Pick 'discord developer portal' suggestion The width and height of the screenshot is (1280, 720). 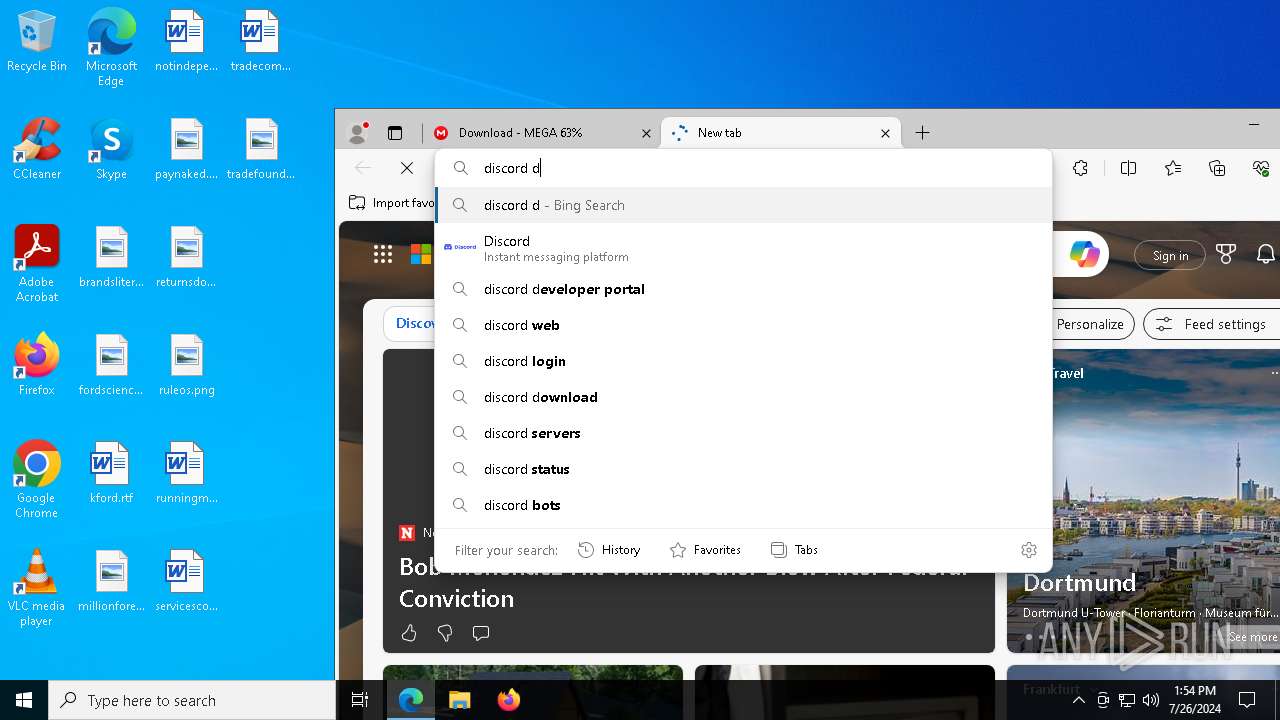click(x=743, y=289)
